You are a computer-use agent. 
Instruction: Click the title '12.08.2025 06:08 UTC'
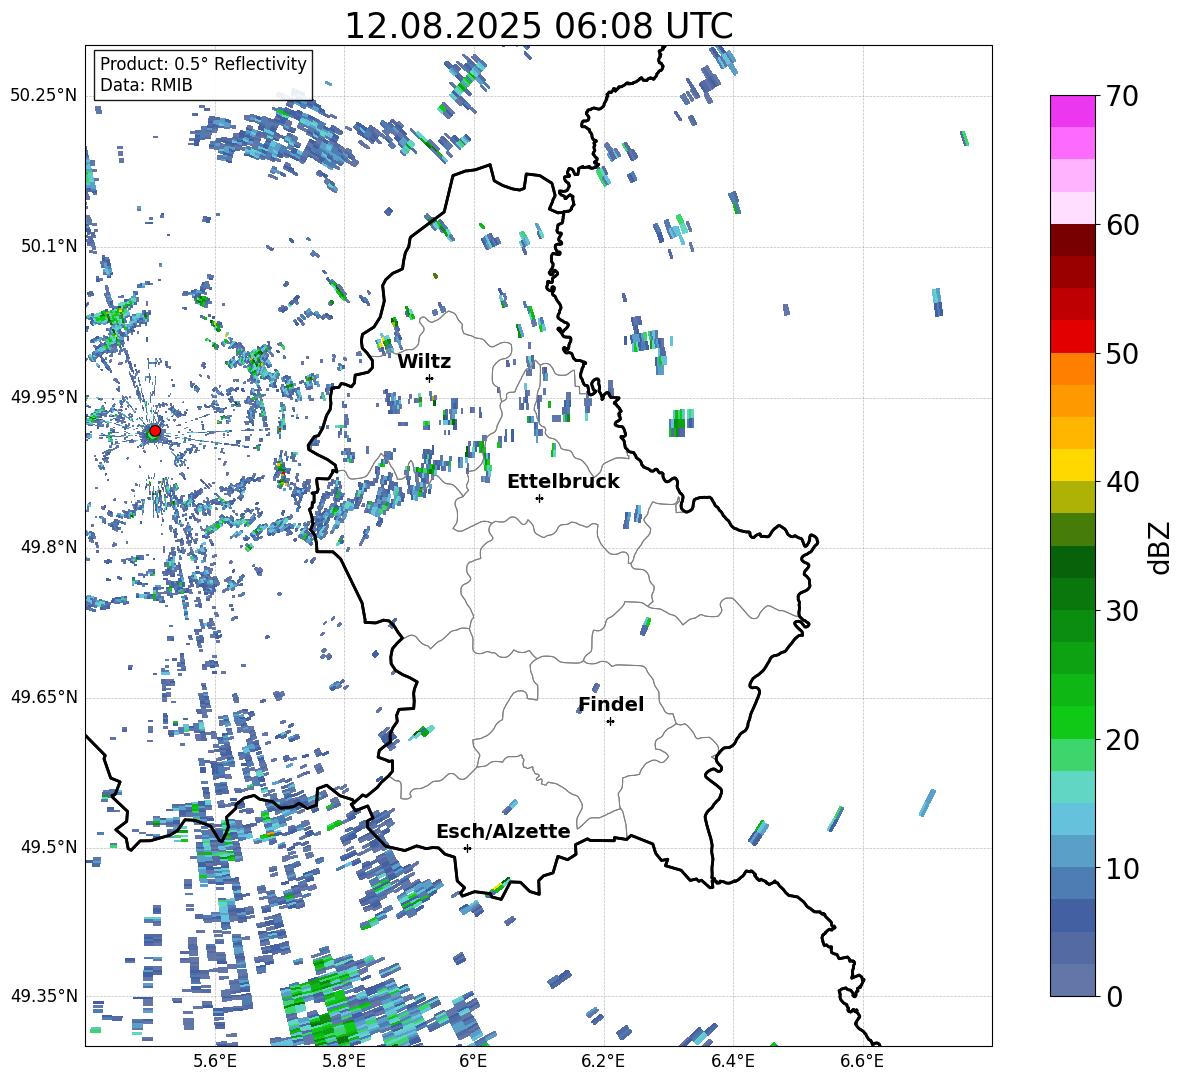[x=538, y=26]
